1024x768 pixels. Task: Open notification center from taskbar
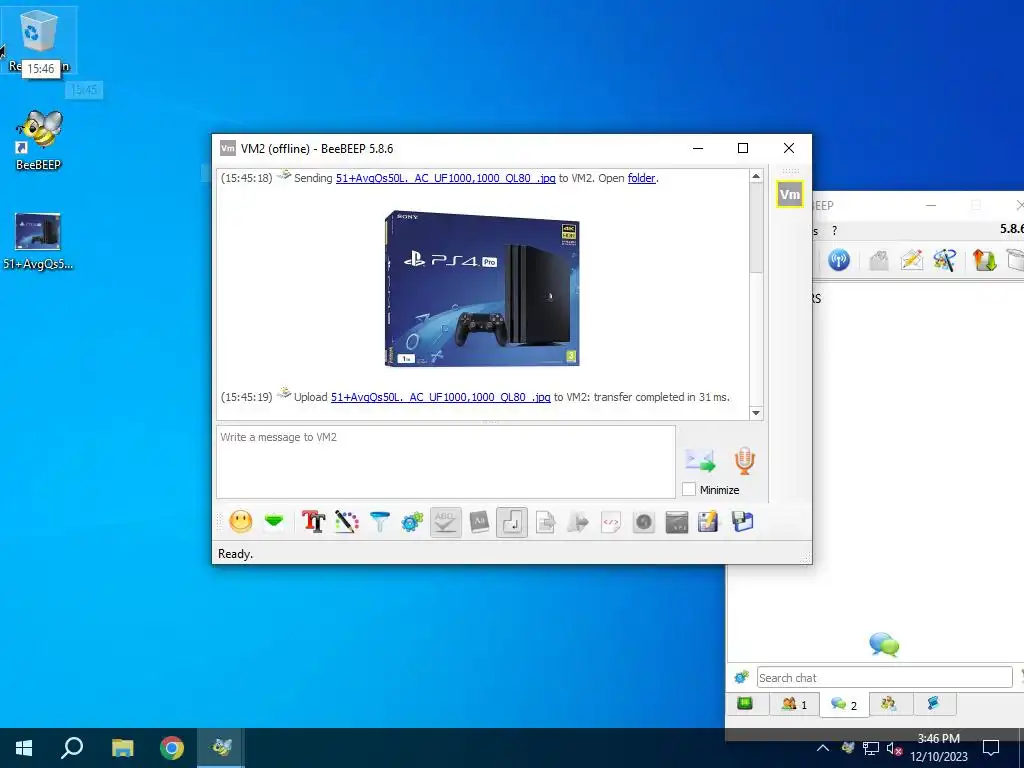pyautogui.click(x=991, y=748)
